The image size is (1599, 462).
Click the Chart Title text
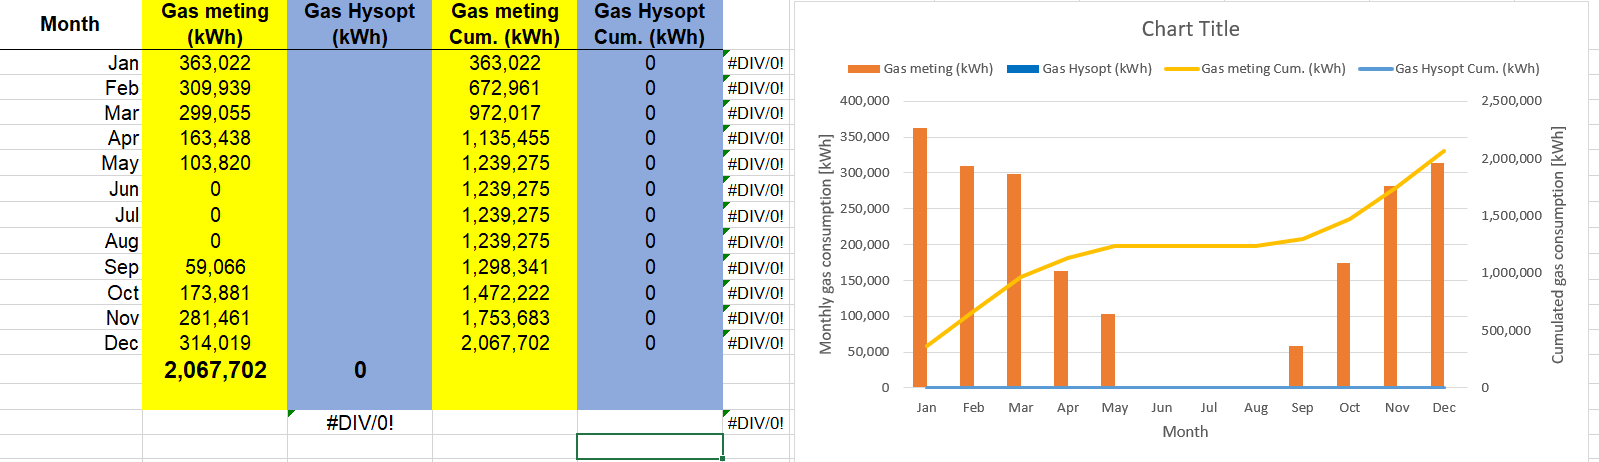click(x=1190, y=29)
